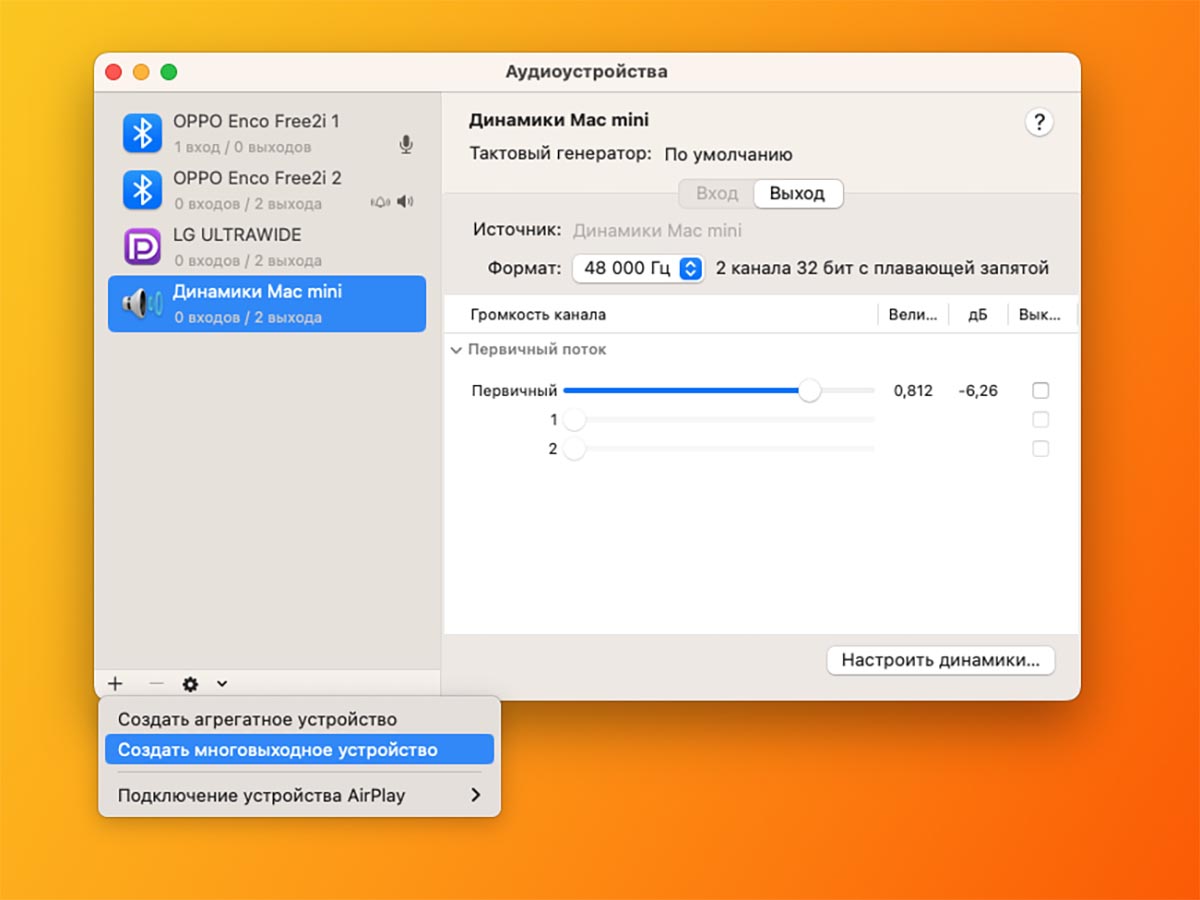Screen dimensions: 1200x900
Task: Toggle mute checkbox for Первичный channel
Action: 1040,391
